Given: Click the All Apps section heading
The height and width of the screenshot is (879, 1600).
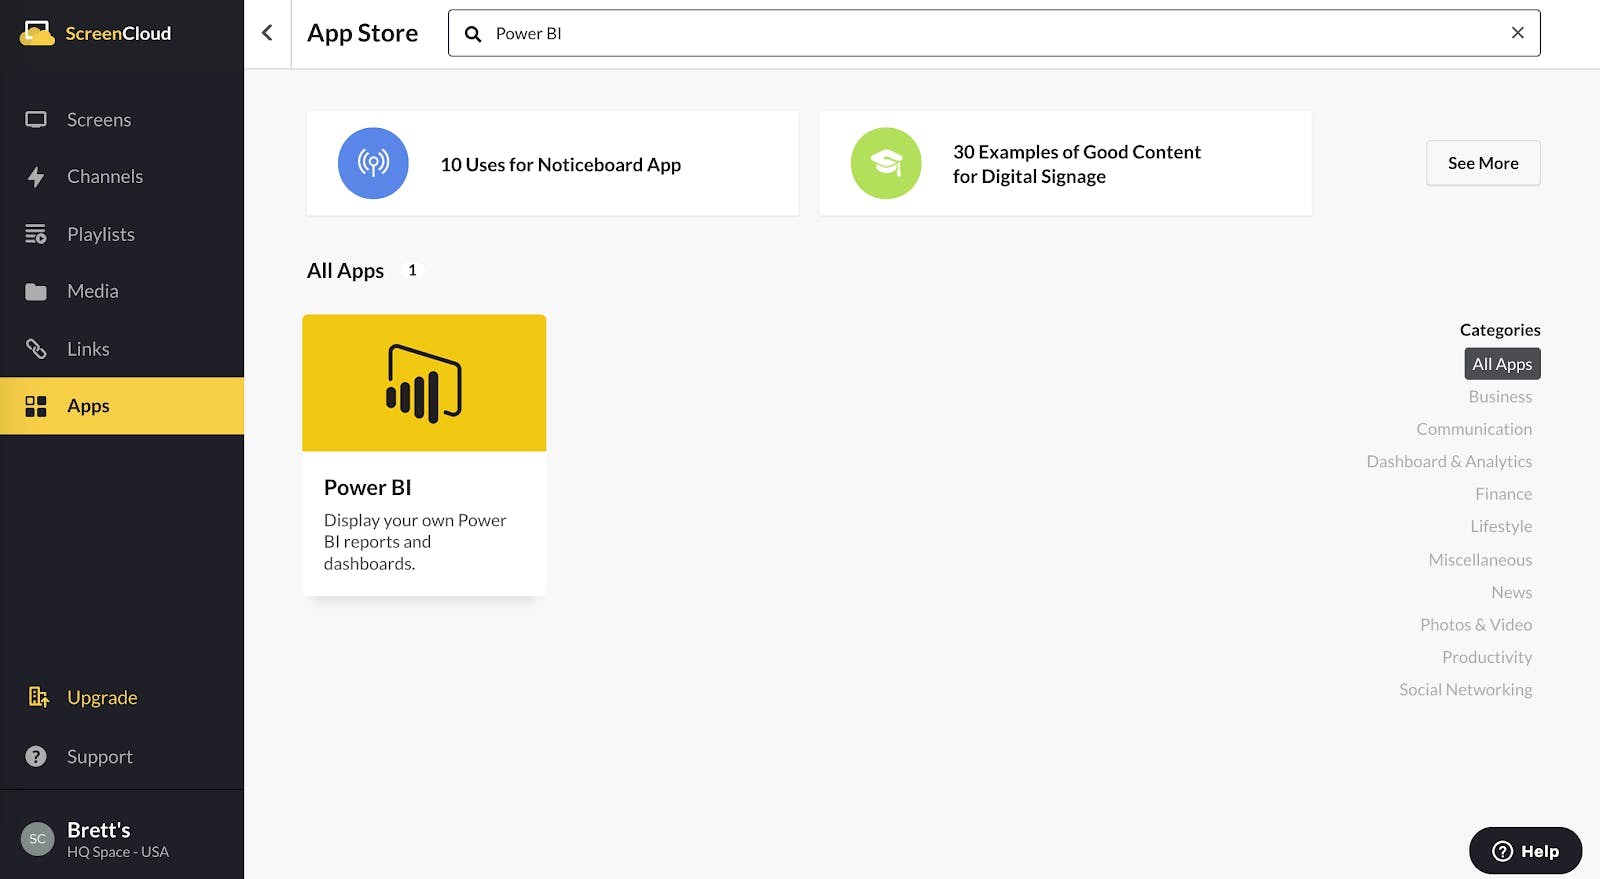Looking at the screenshot, I should tap(345, 271).
